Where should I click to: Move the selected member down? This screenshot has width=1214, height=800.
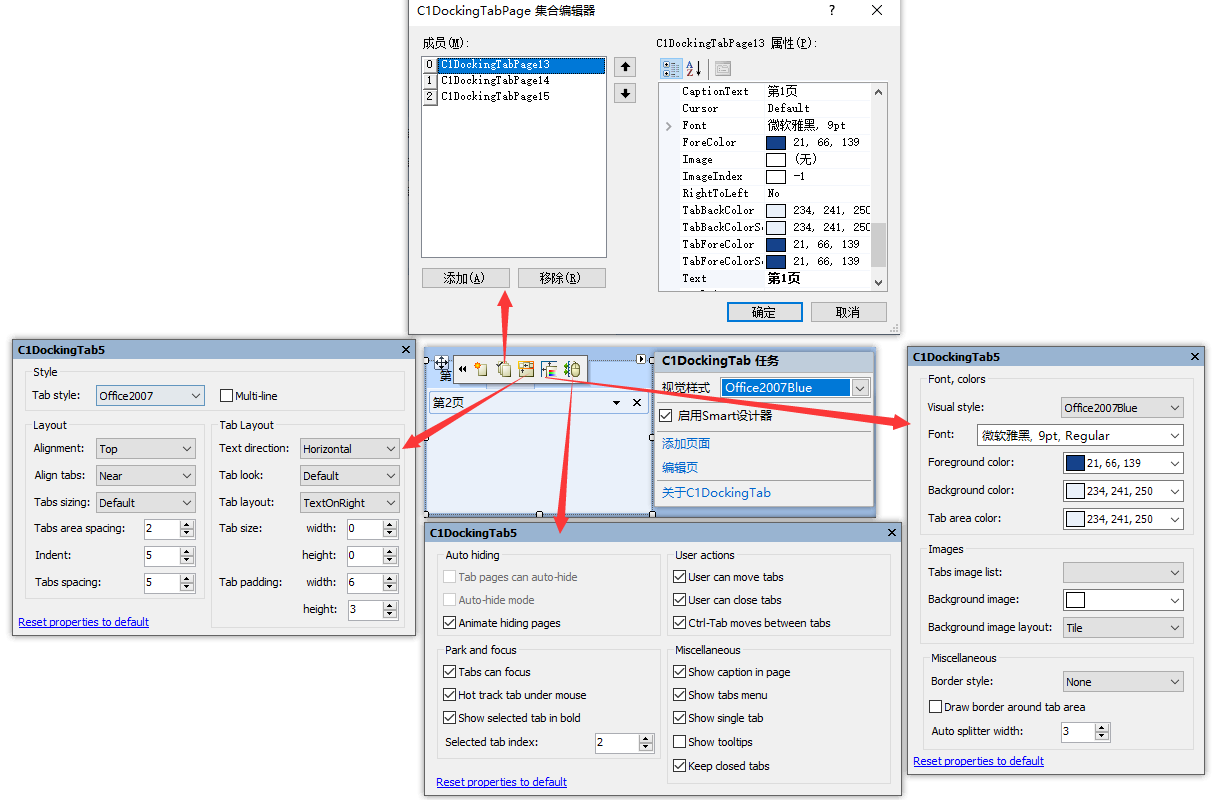click(625, 93)
